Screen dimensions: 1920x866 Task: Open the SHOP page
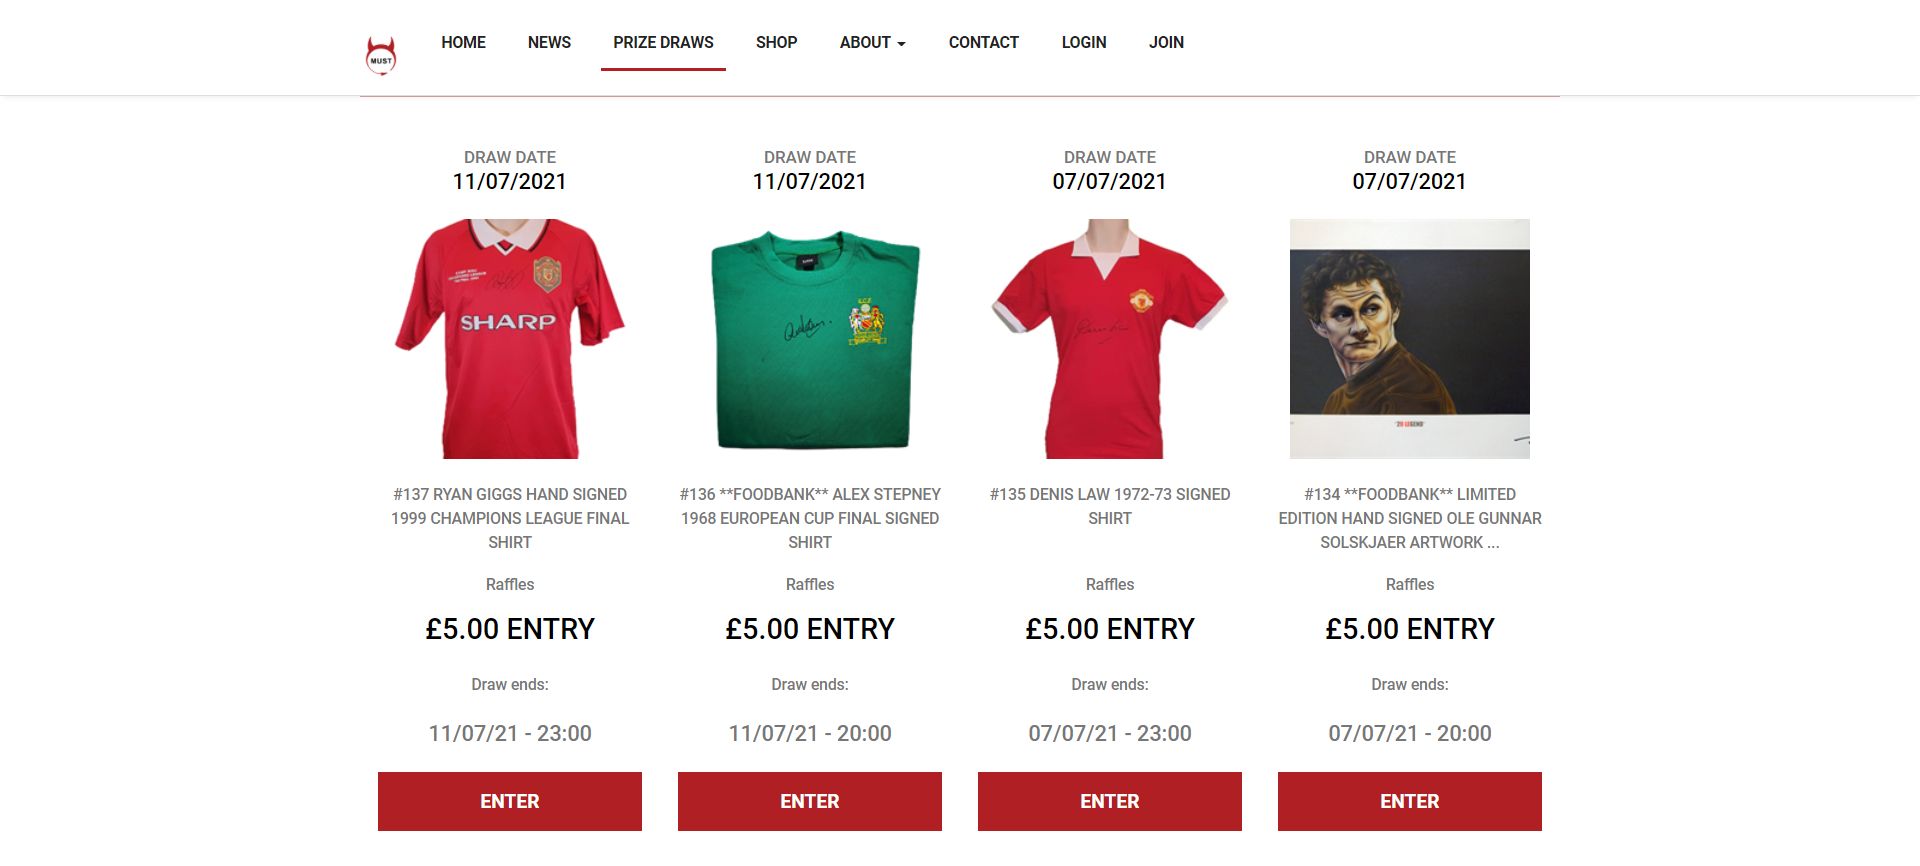(x=776, y=42)
